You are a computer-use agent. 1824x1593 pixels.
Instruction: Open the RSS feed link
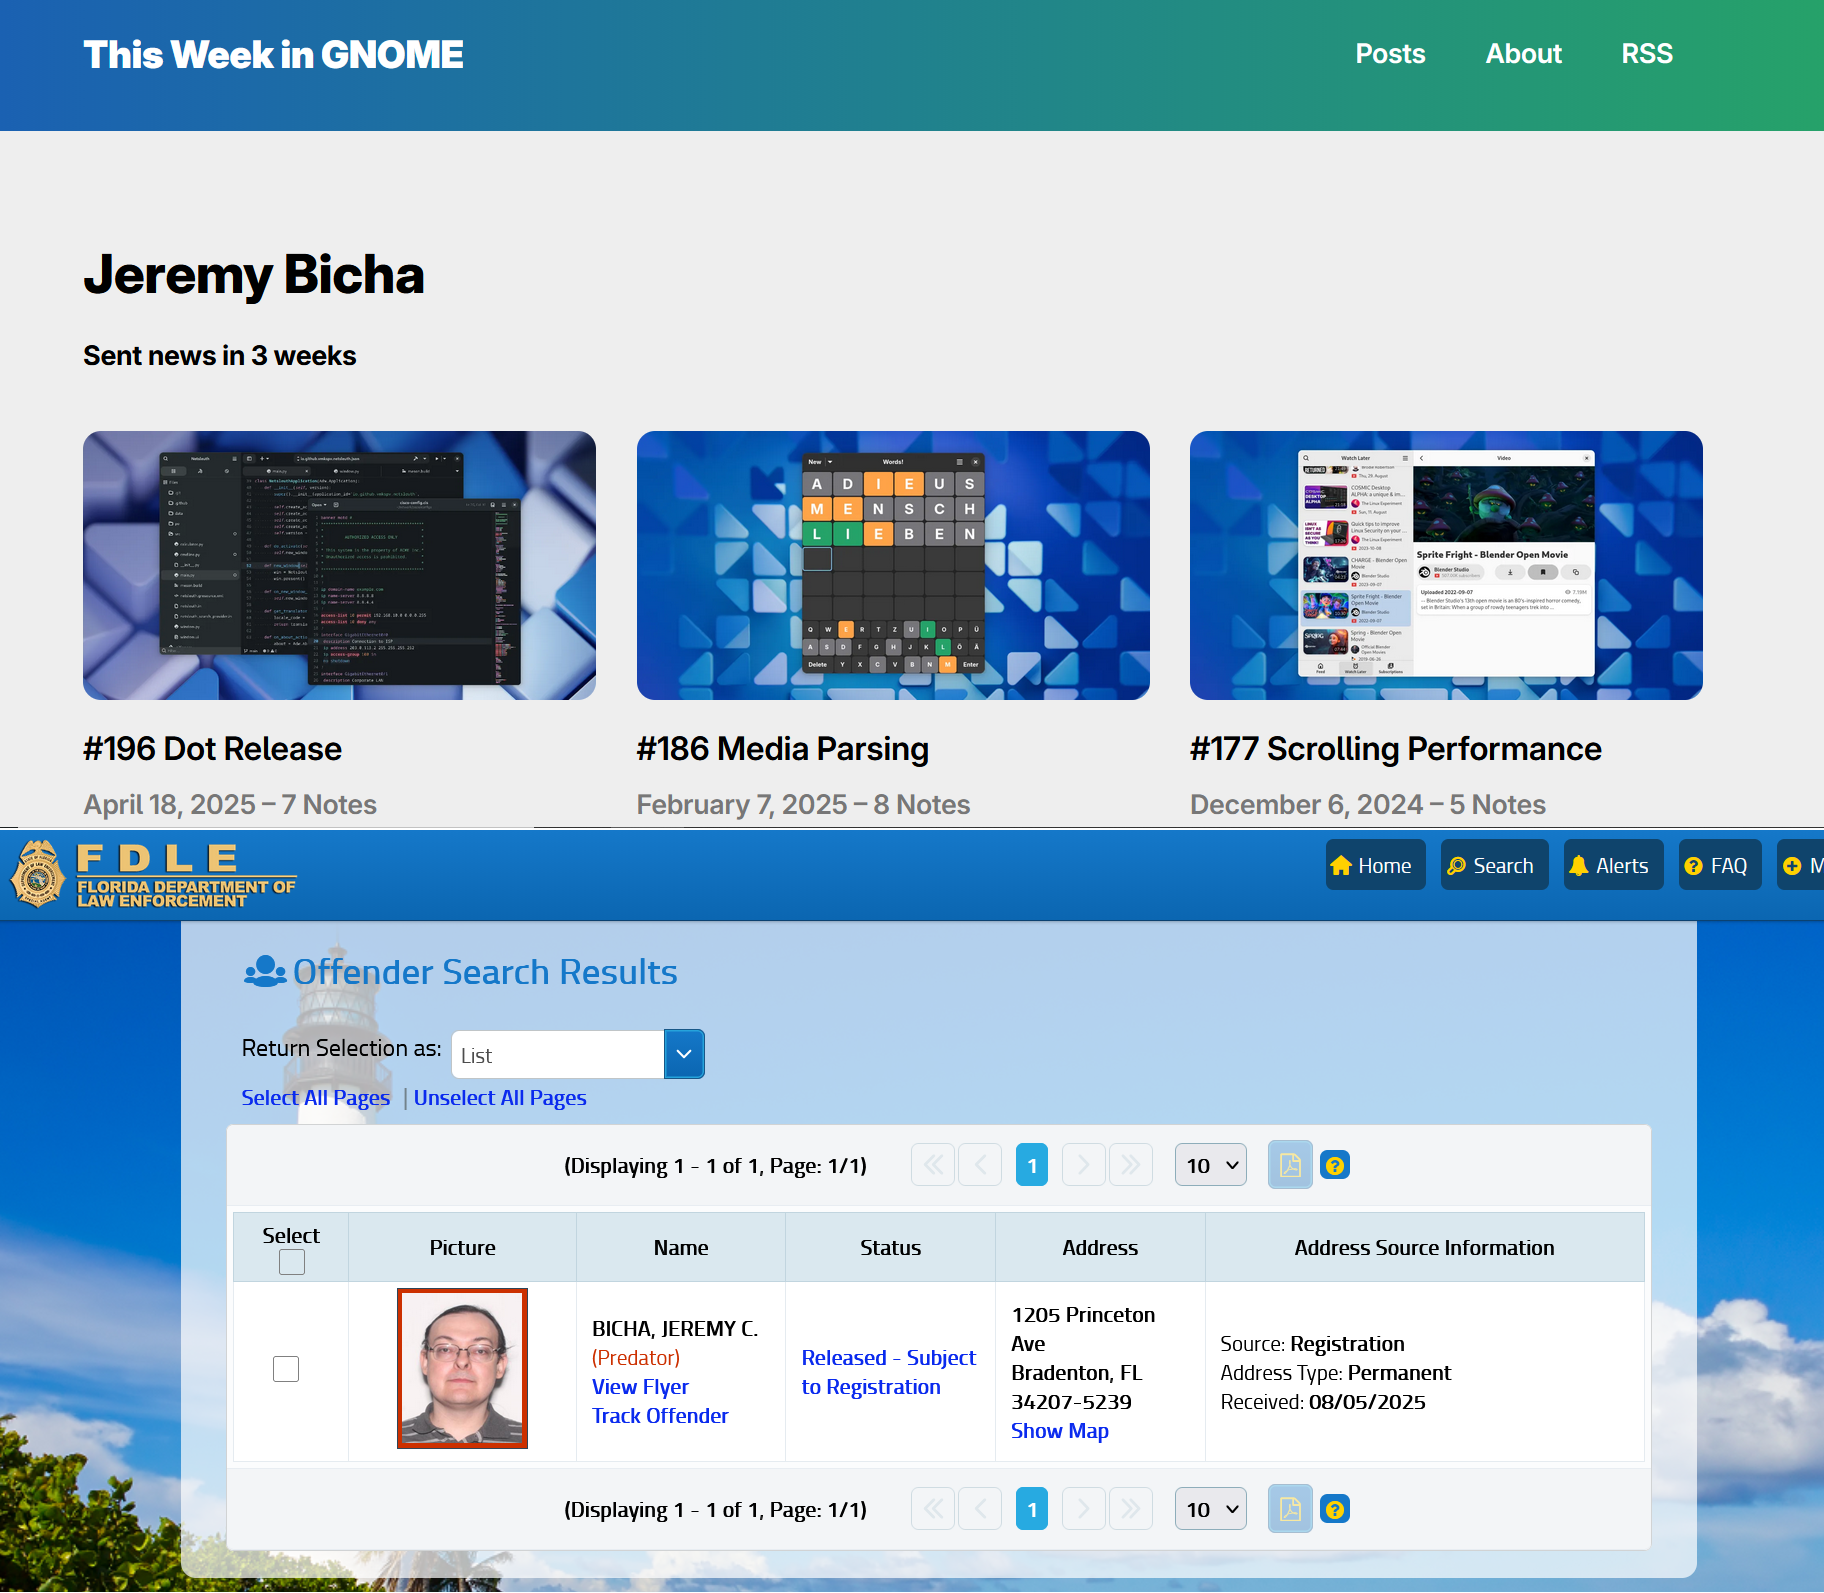pyautogui.click(x=1647, y=54)
